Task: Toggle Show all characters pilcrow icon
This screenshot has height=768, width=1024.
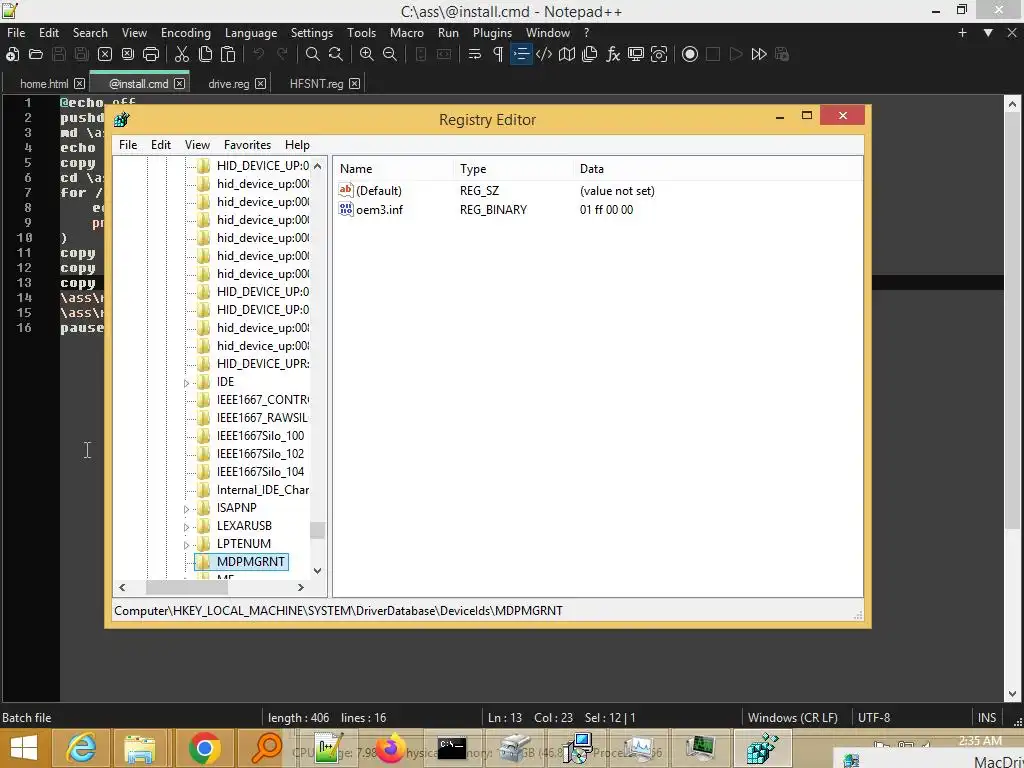Action: pos(498,54)
